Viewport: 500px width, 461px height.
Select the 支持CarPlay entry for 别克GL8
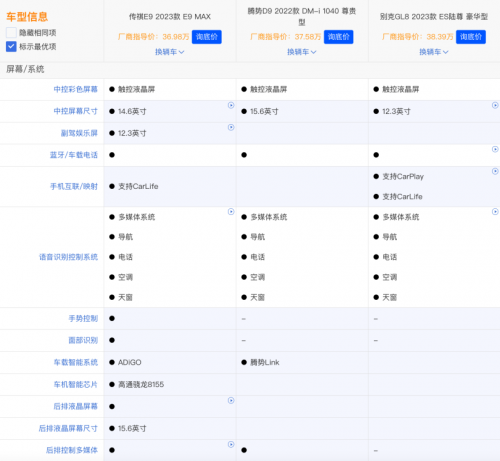[x=403, y=176]
